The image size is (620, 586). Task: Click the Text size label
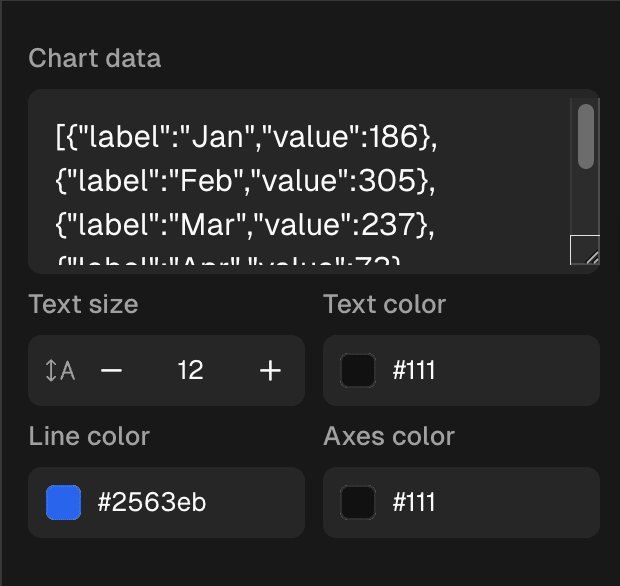coord(84,304)
